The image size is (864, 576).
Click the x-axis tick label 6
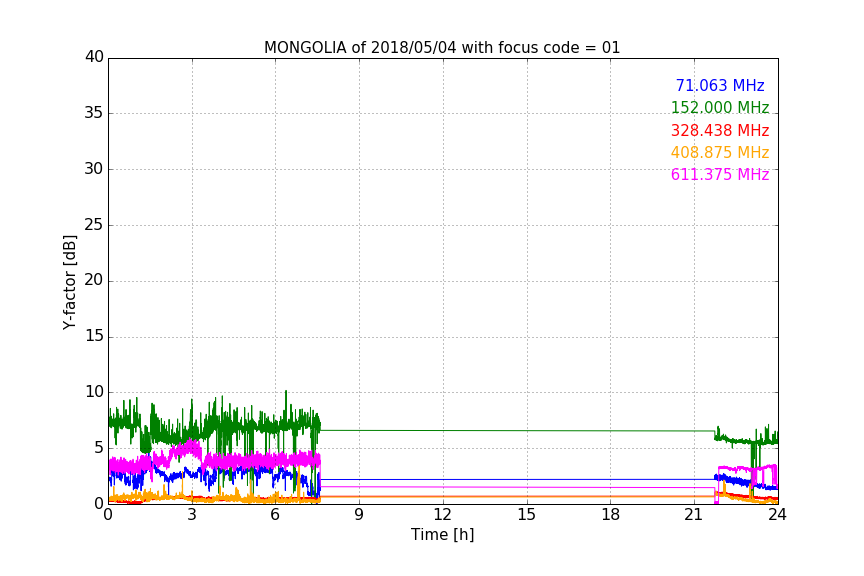click(x=275, y=515)
